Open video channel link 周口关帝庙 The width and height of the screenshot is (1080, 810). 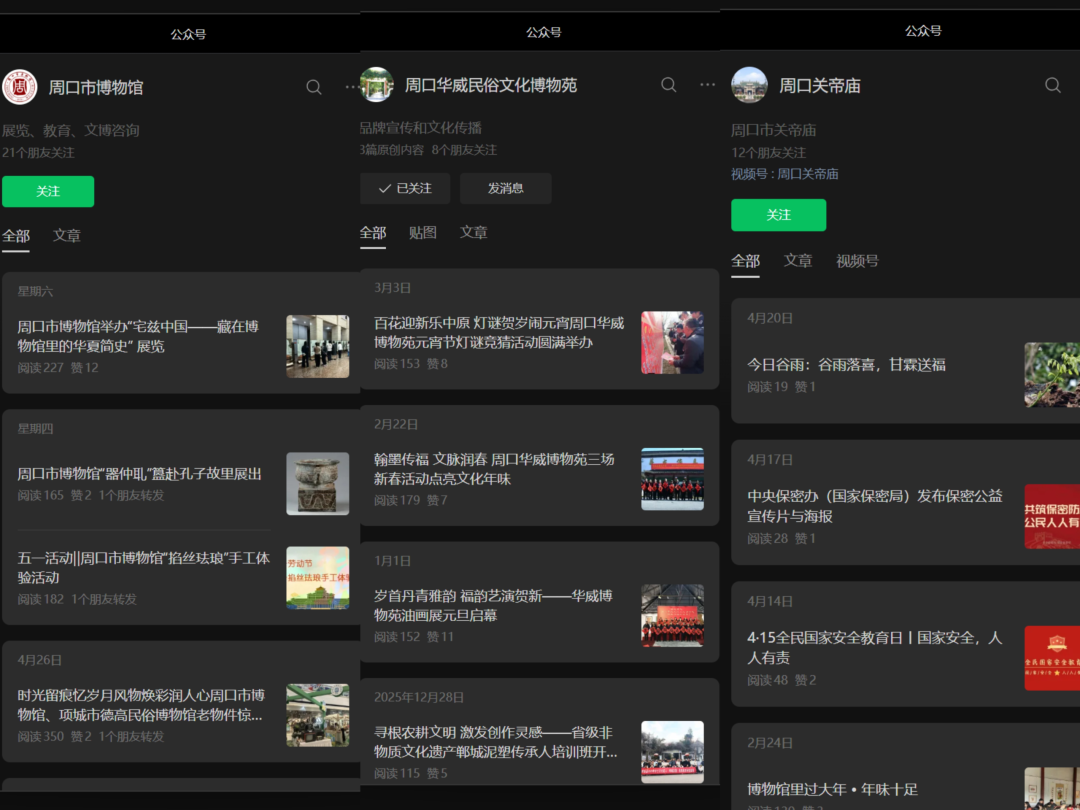(x=807, y=174)
